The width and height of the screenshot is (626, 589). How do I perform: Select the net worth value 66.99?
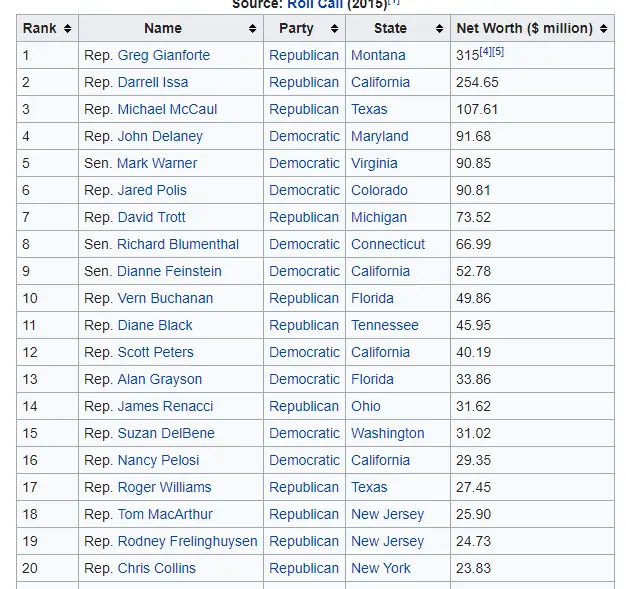(x=473, y=244)
